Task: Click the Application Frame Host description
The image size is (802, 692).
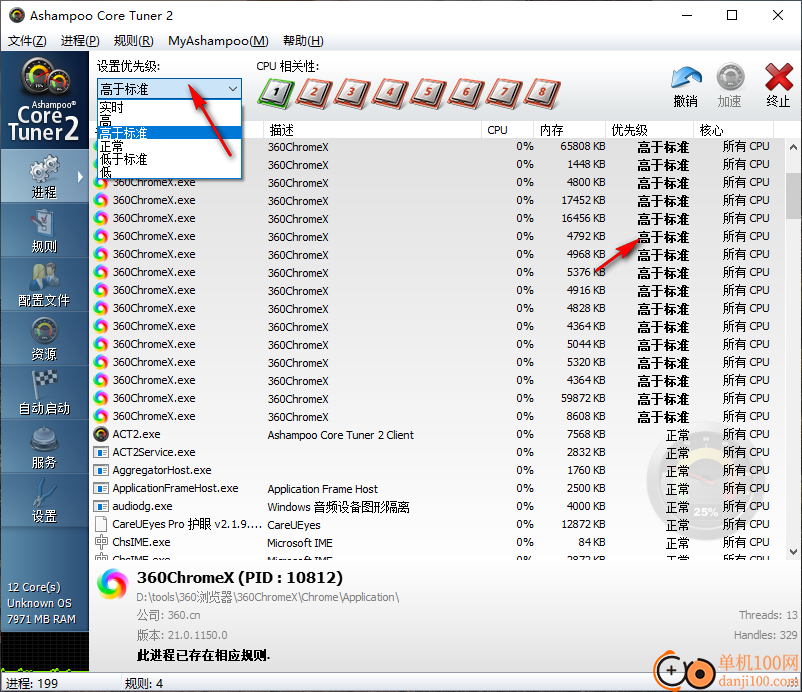Action: click(x=323, y=489)
